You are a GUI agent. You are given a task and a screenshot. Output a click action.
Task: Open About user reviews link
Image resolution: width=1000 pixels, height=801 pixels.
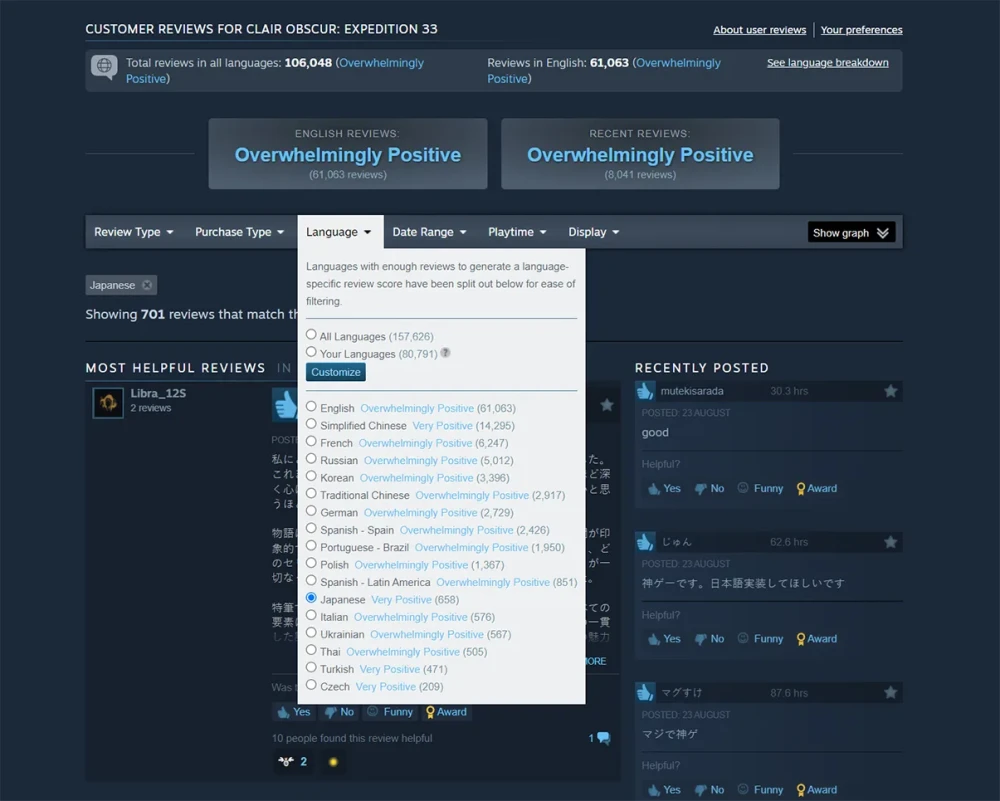pos(760,30)
